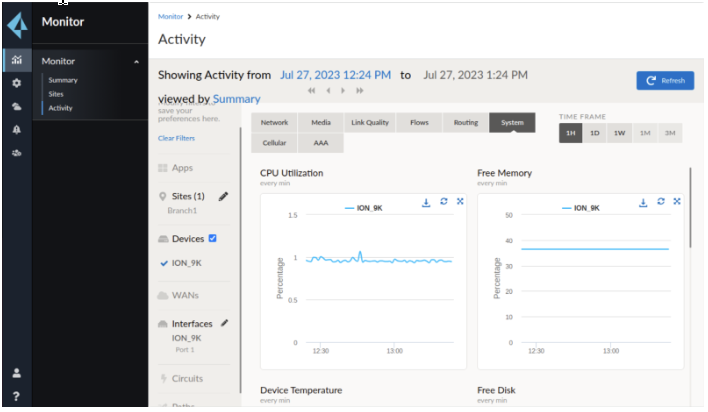
Task: Click the Refresh button
Action: 665,80
